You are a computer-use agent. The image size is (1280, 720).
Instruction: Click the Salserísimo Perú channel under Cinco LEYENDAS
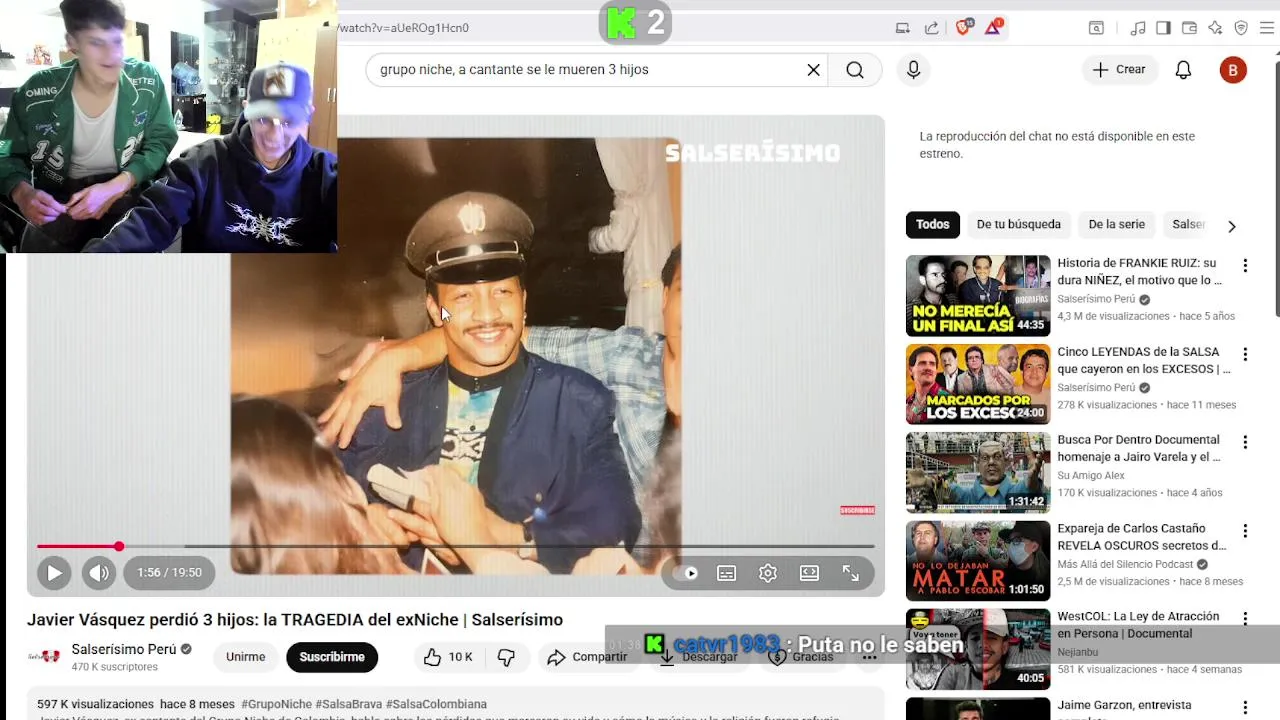(1096, 388)
